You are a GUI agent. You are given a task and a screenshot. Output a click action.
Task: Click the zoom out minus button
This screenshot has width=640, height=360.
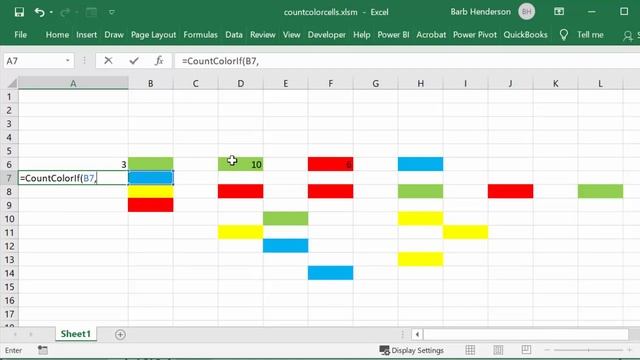547,350
